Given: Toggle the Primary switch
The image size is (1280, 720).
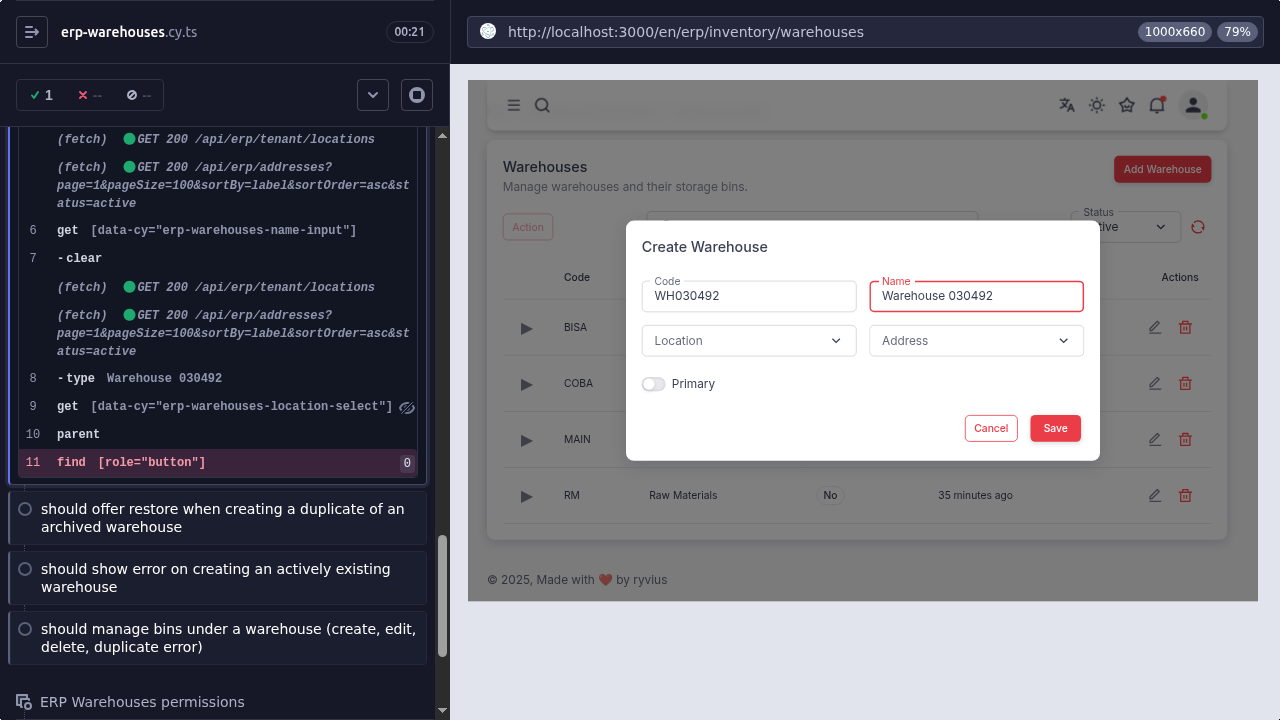Looking at the screenshot, I should point(654,384).
